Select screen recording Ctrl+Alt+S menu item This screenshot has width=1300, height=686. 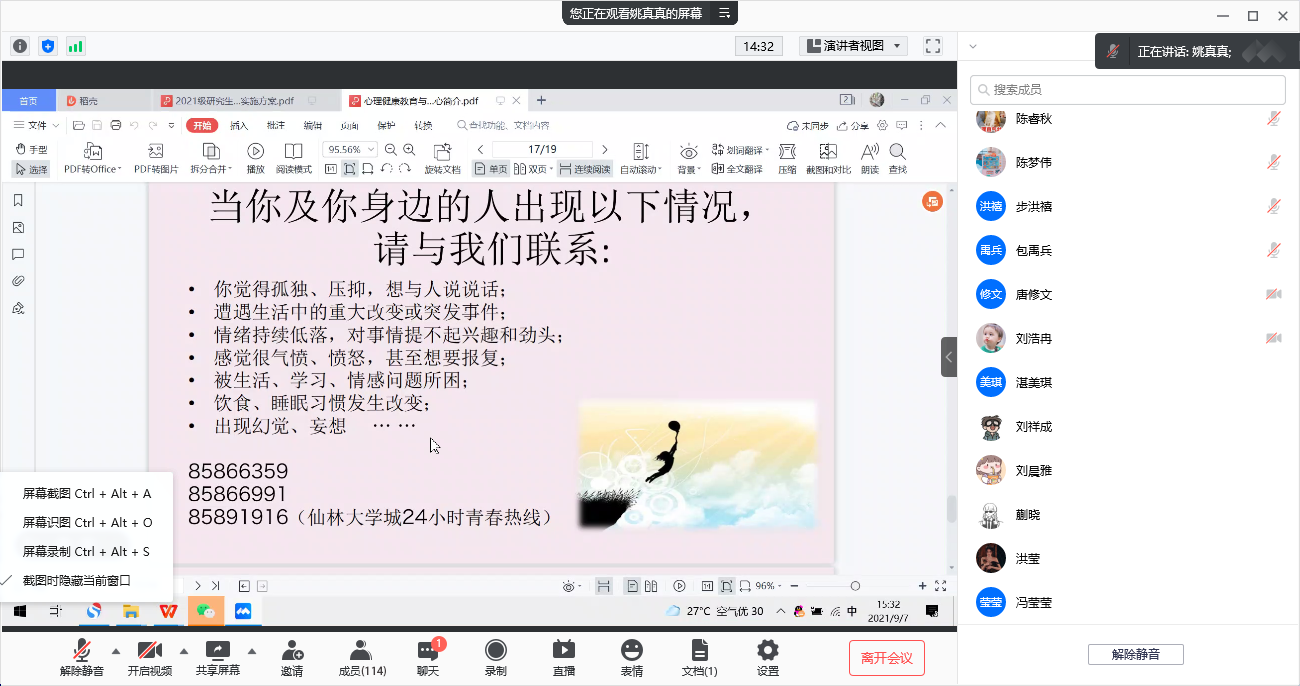[86, 551]
